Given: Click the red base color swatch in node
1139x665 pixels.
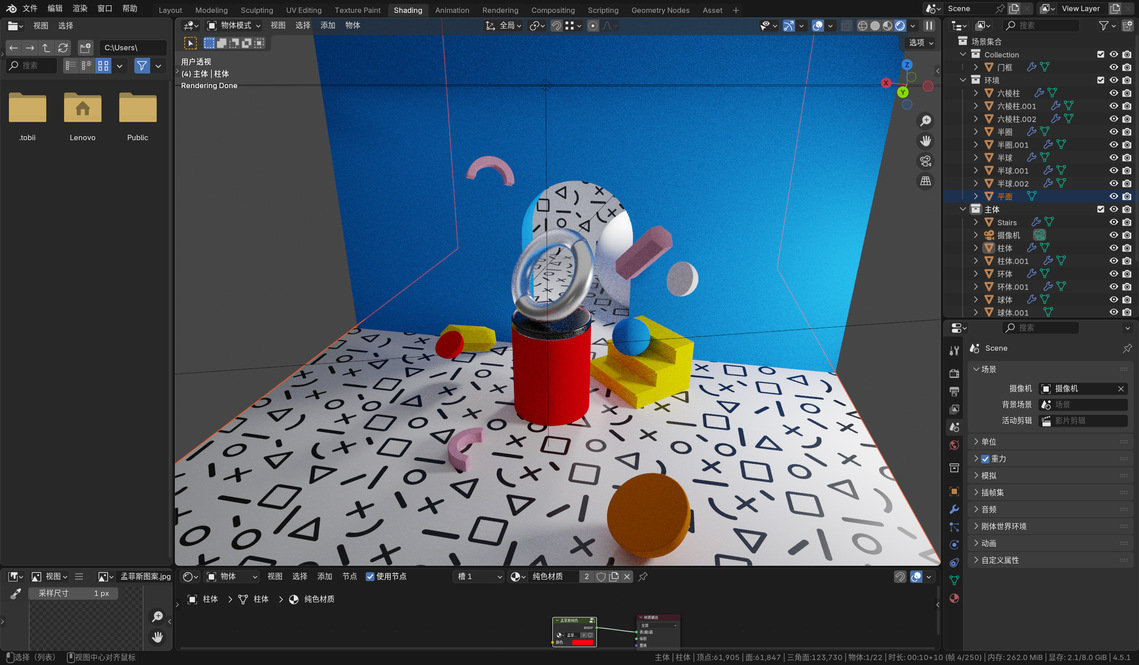Looking at the screenshot, I should click(x=582, y=642).
